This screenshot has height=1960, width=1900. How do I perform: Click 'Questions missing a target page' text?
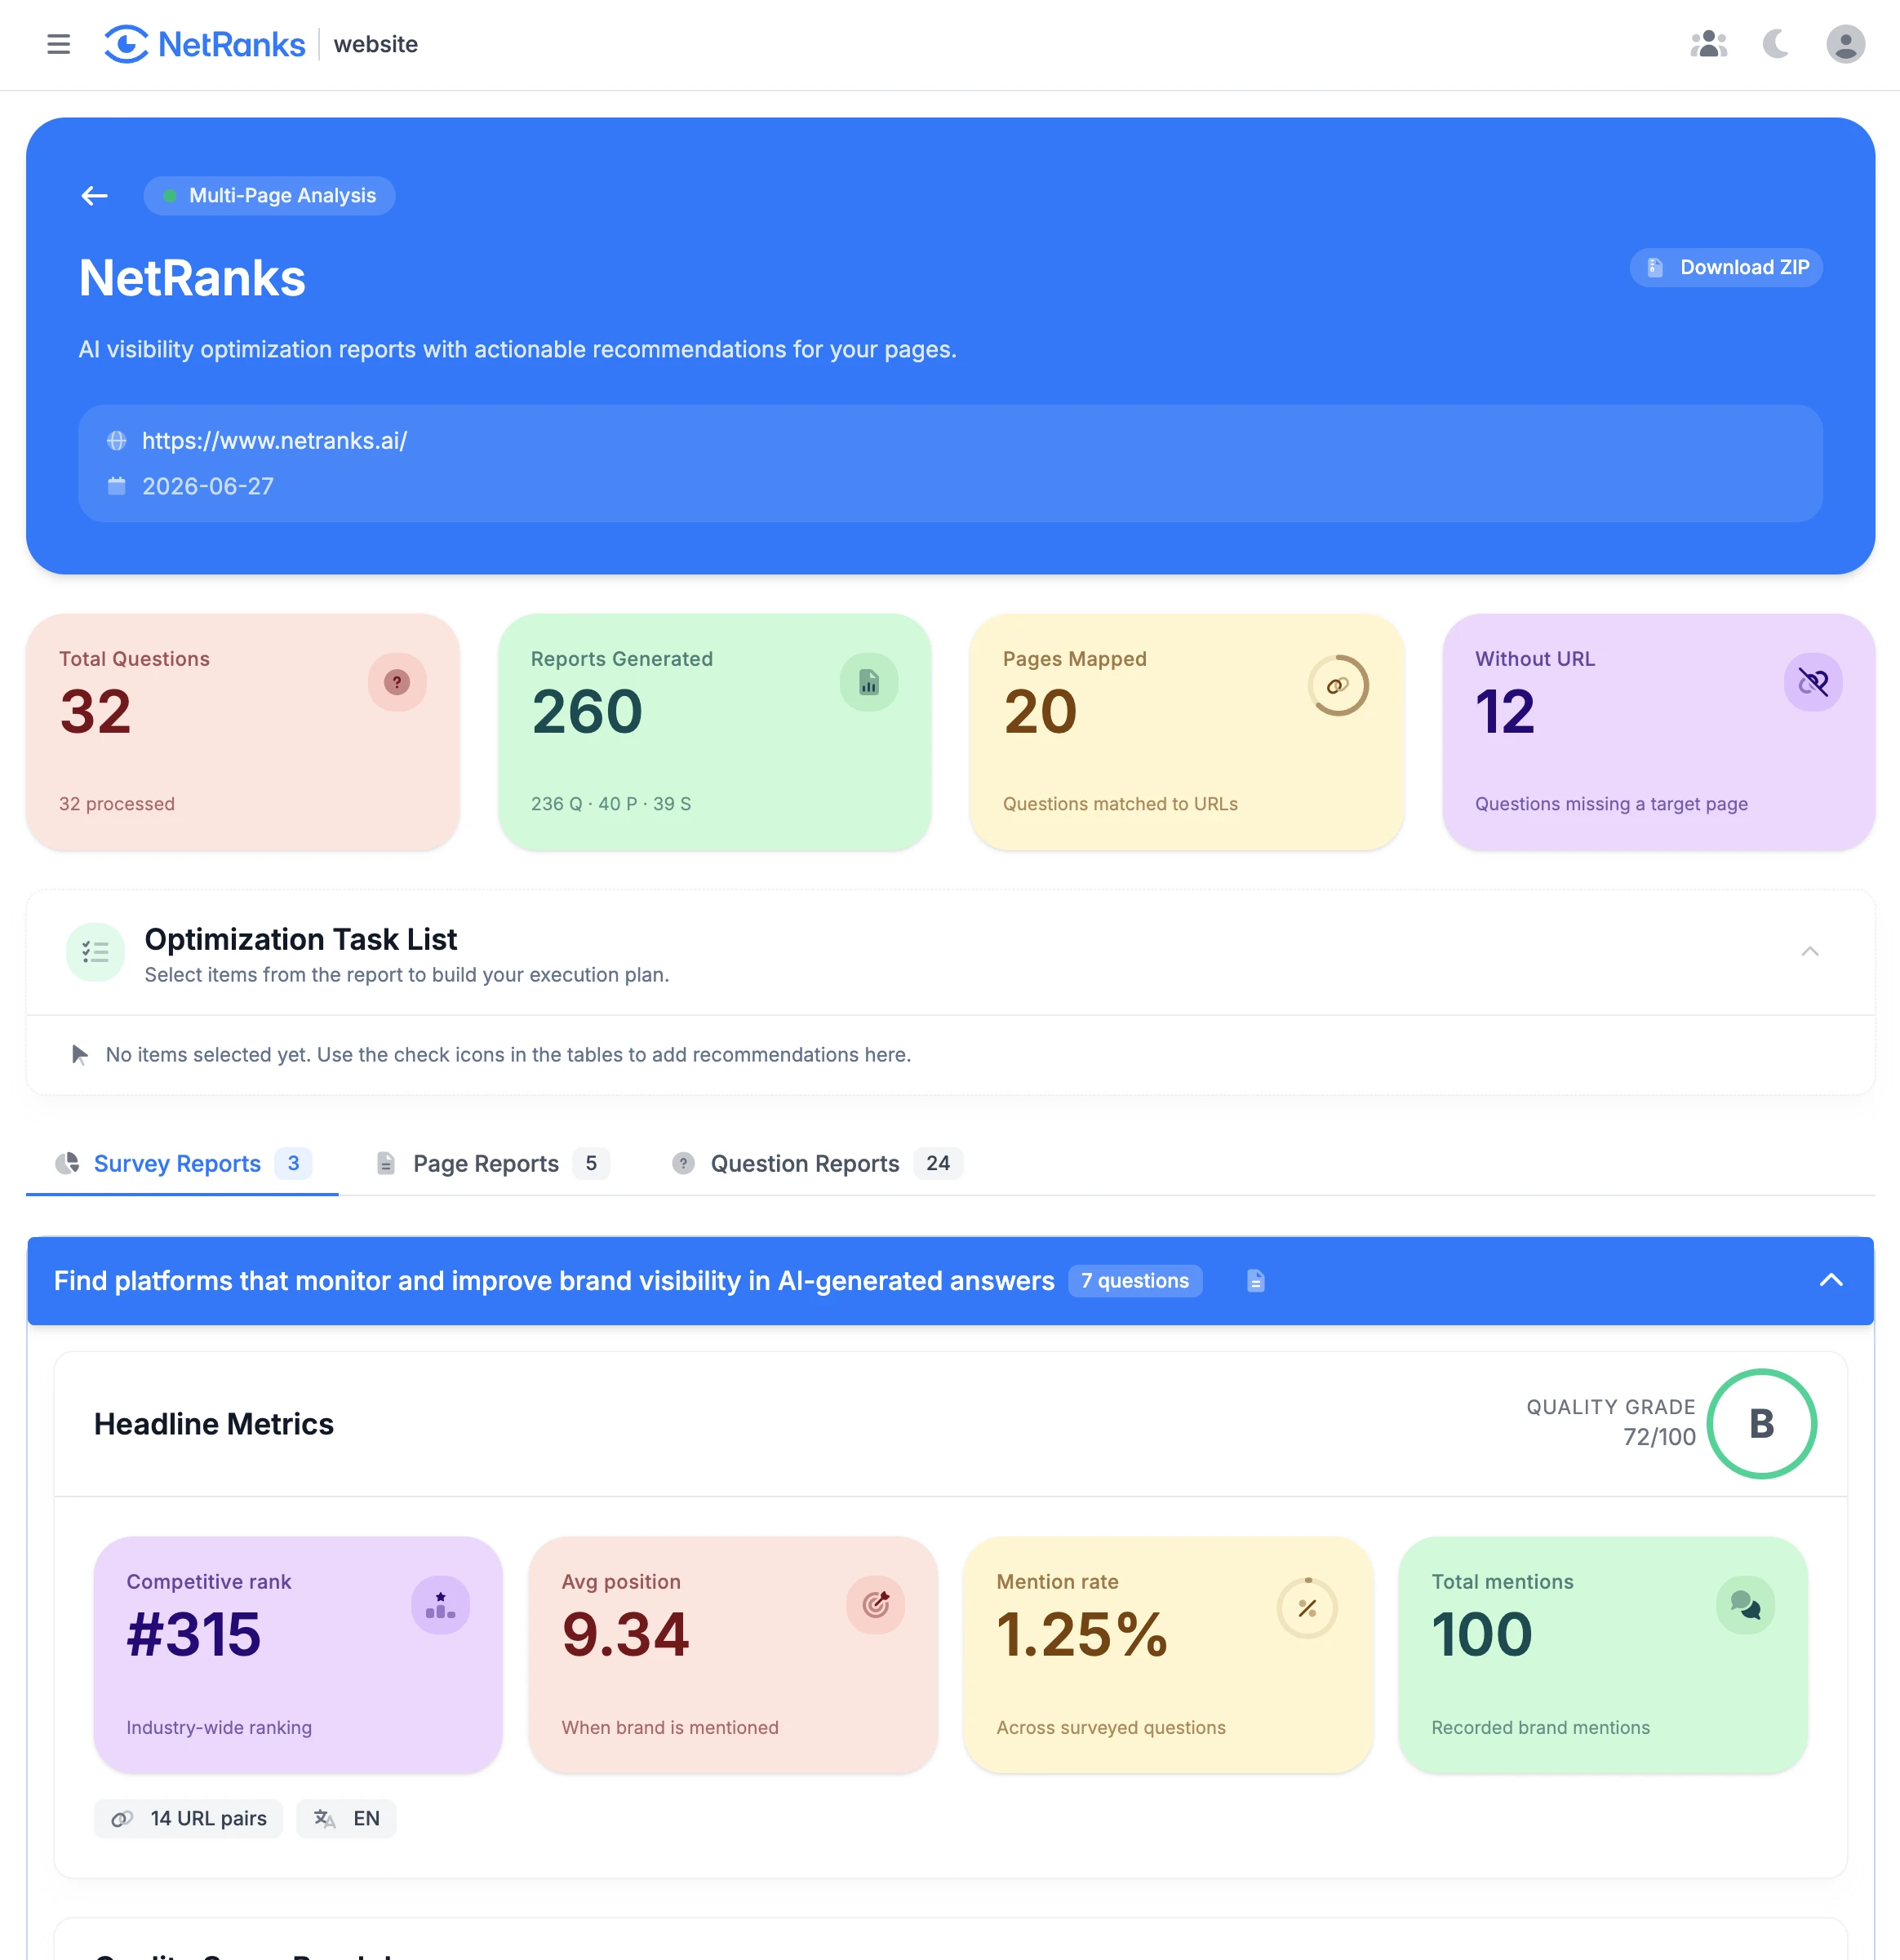click(1611, 804)
